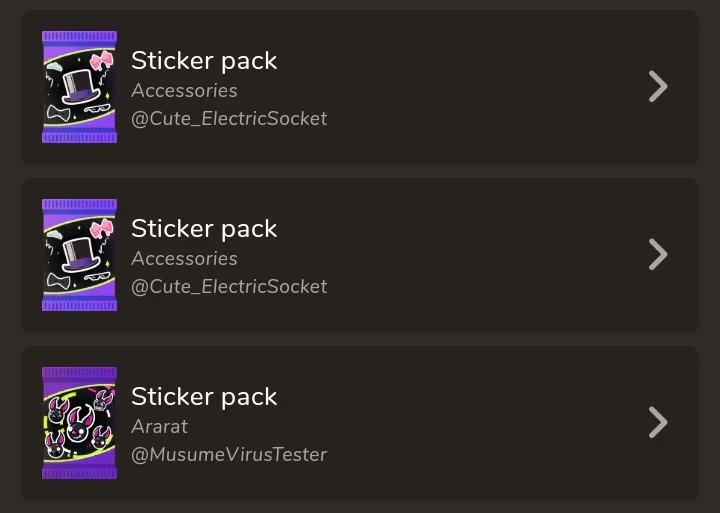Click the first row's Sticker pack title
Image resolution: width=720 pixels, height=513 pixels.
tap(204, 61)
